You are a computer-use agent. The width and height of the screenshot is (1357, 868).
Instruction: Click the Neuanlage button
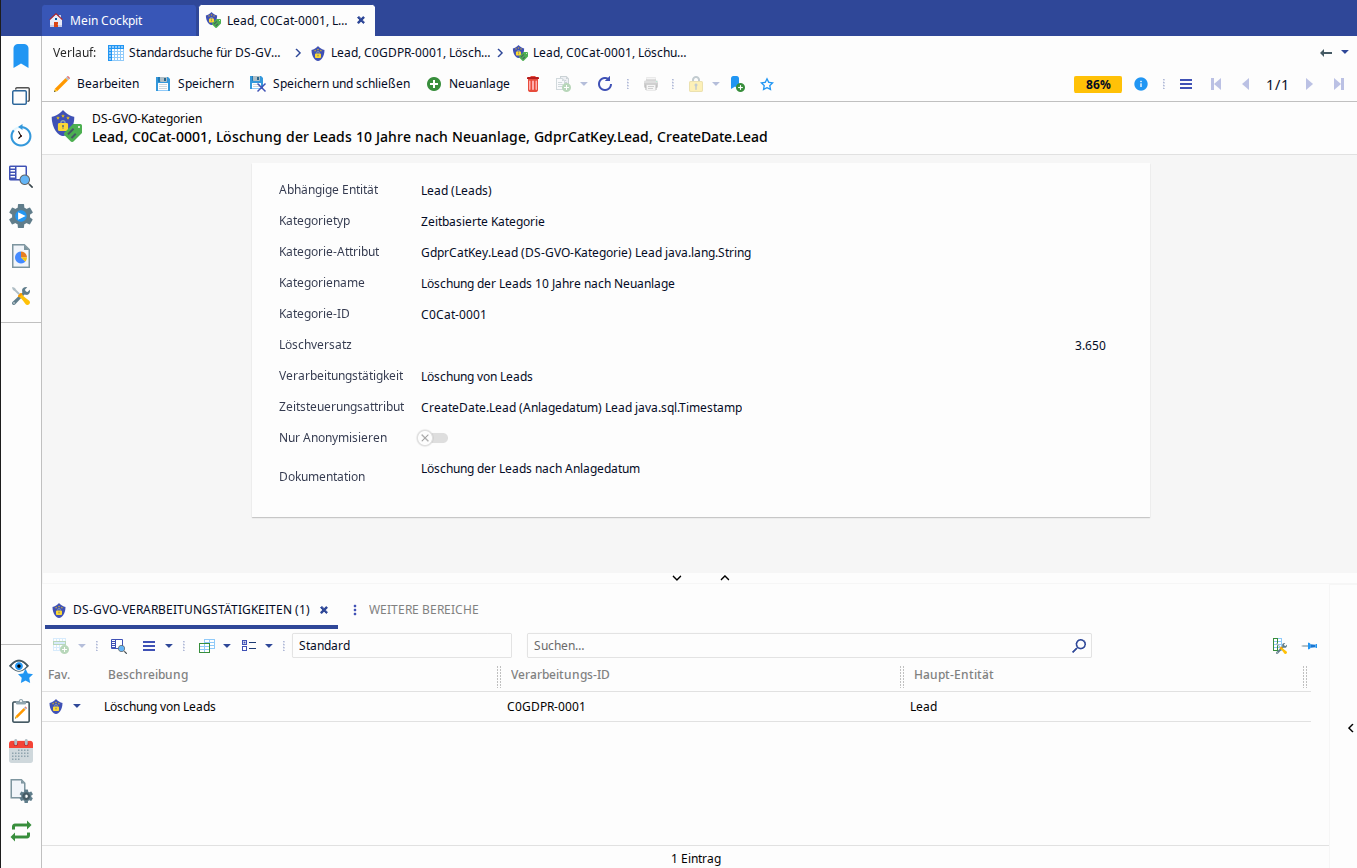point(468,84)
